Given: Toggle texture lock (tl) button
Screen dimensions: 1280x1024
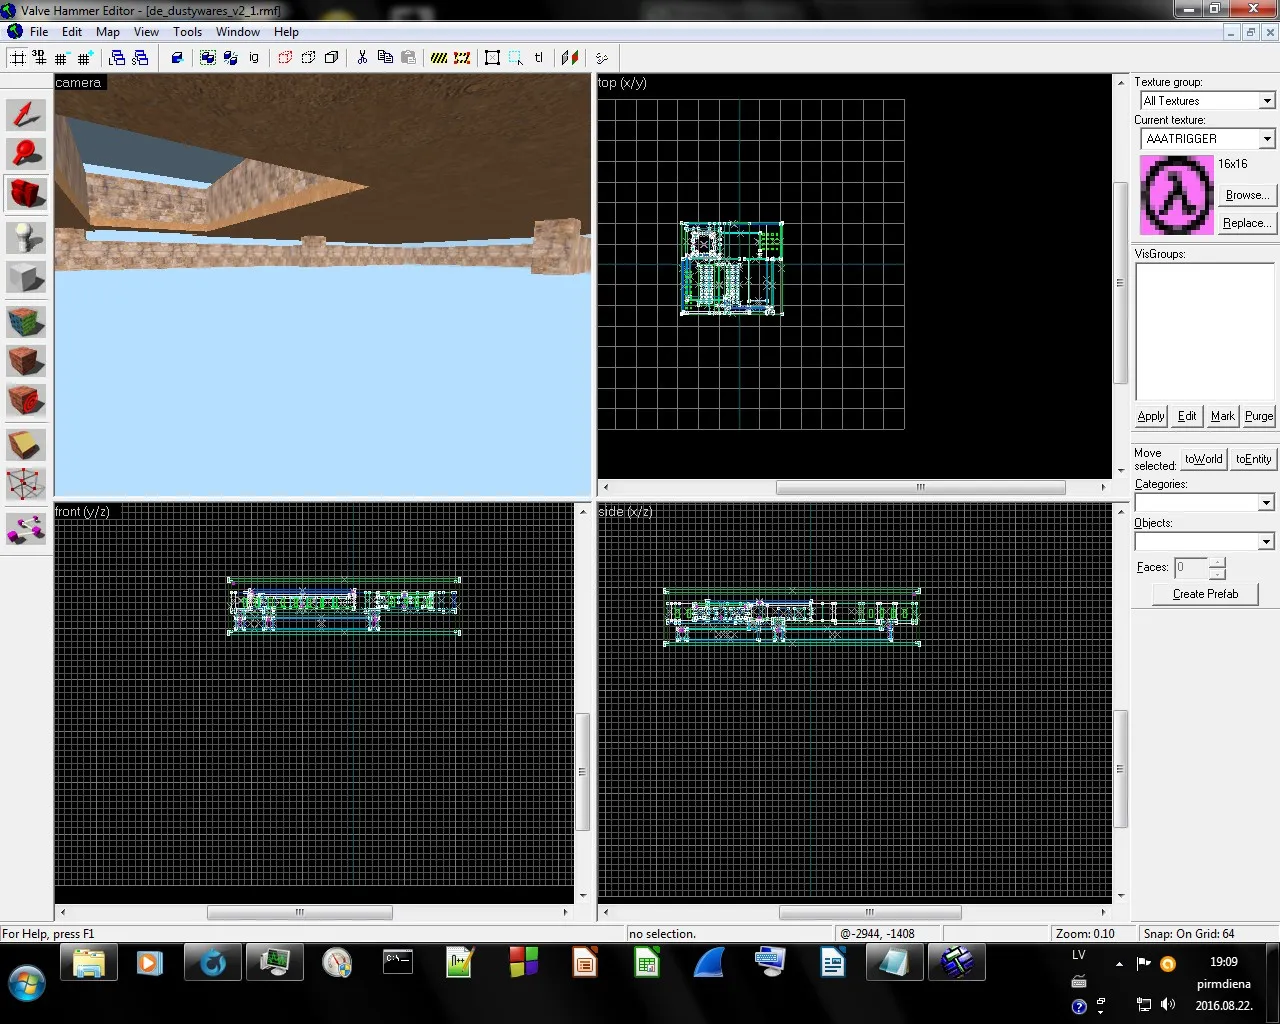Looking at the screenshot, I should click(539, 58).
